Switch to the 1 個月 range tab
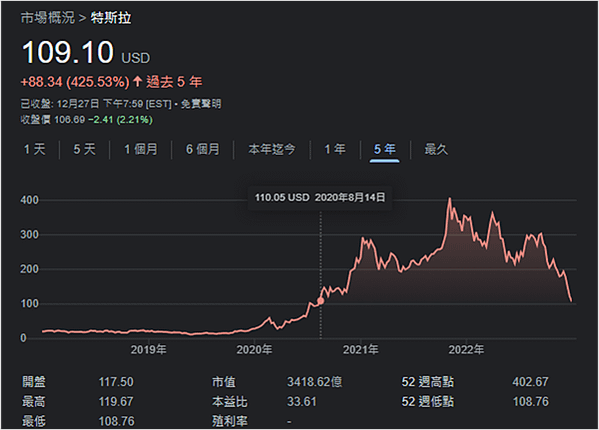 (x=141, y=149)
